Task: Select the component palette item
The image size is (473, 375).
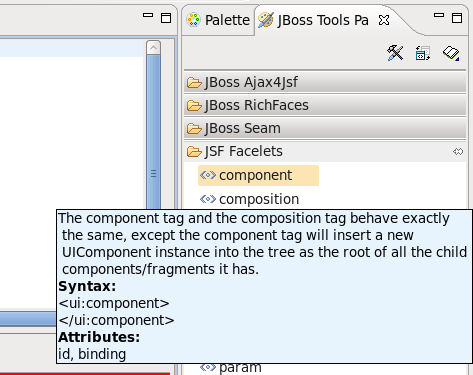Action: pyautogui.click(x=258, y=175)
